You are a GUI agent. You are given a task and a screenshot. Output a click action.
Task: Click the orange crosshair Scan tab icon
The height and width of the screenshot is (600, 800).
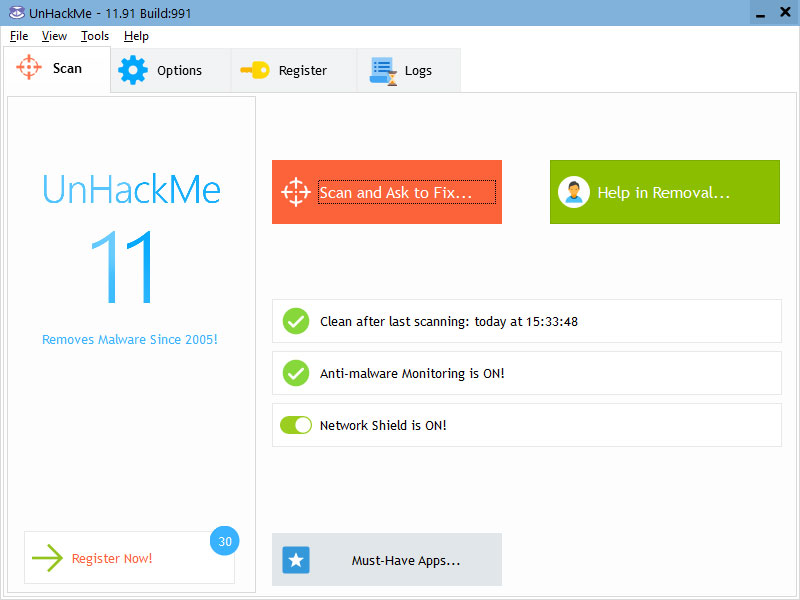[x=29, y=67]
